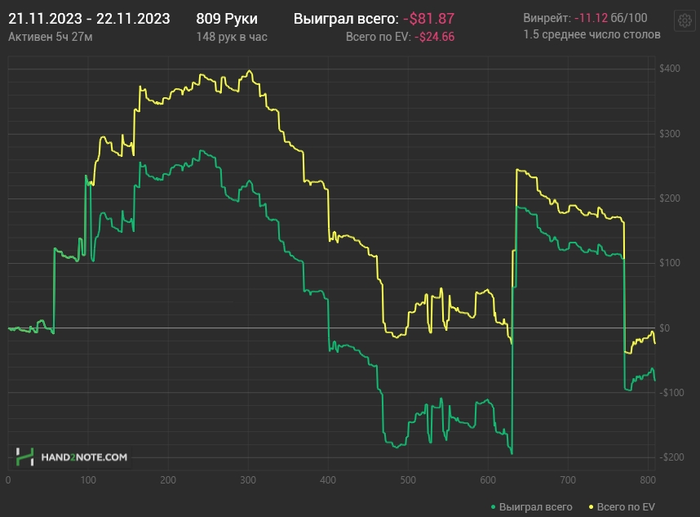
Task: Click the "148 рук в час" stat
Action: pyautogui.click(x=234, y=37)
